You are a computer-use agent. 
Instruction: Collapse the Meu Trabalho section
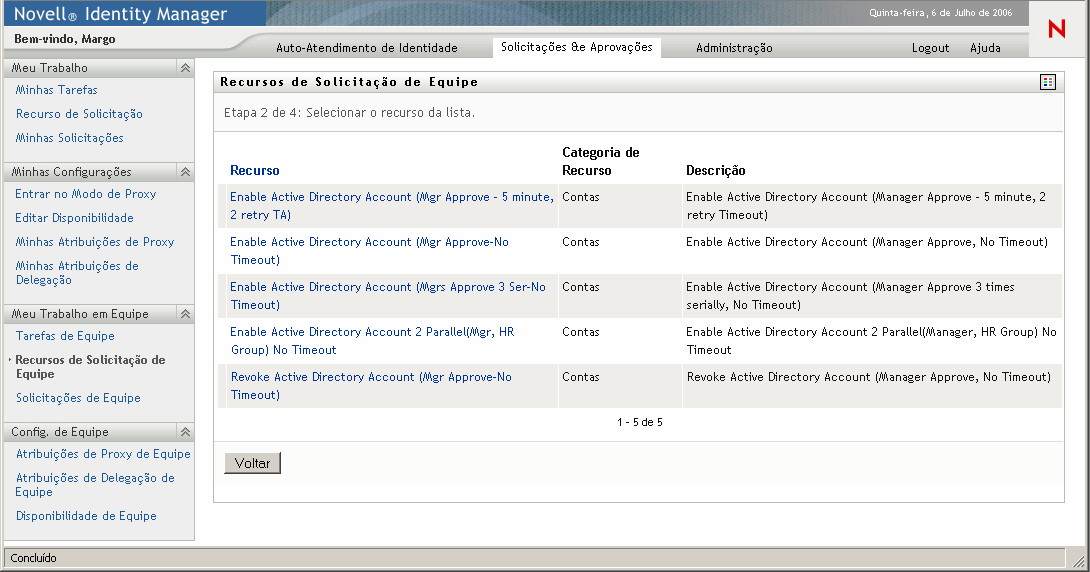185,67
